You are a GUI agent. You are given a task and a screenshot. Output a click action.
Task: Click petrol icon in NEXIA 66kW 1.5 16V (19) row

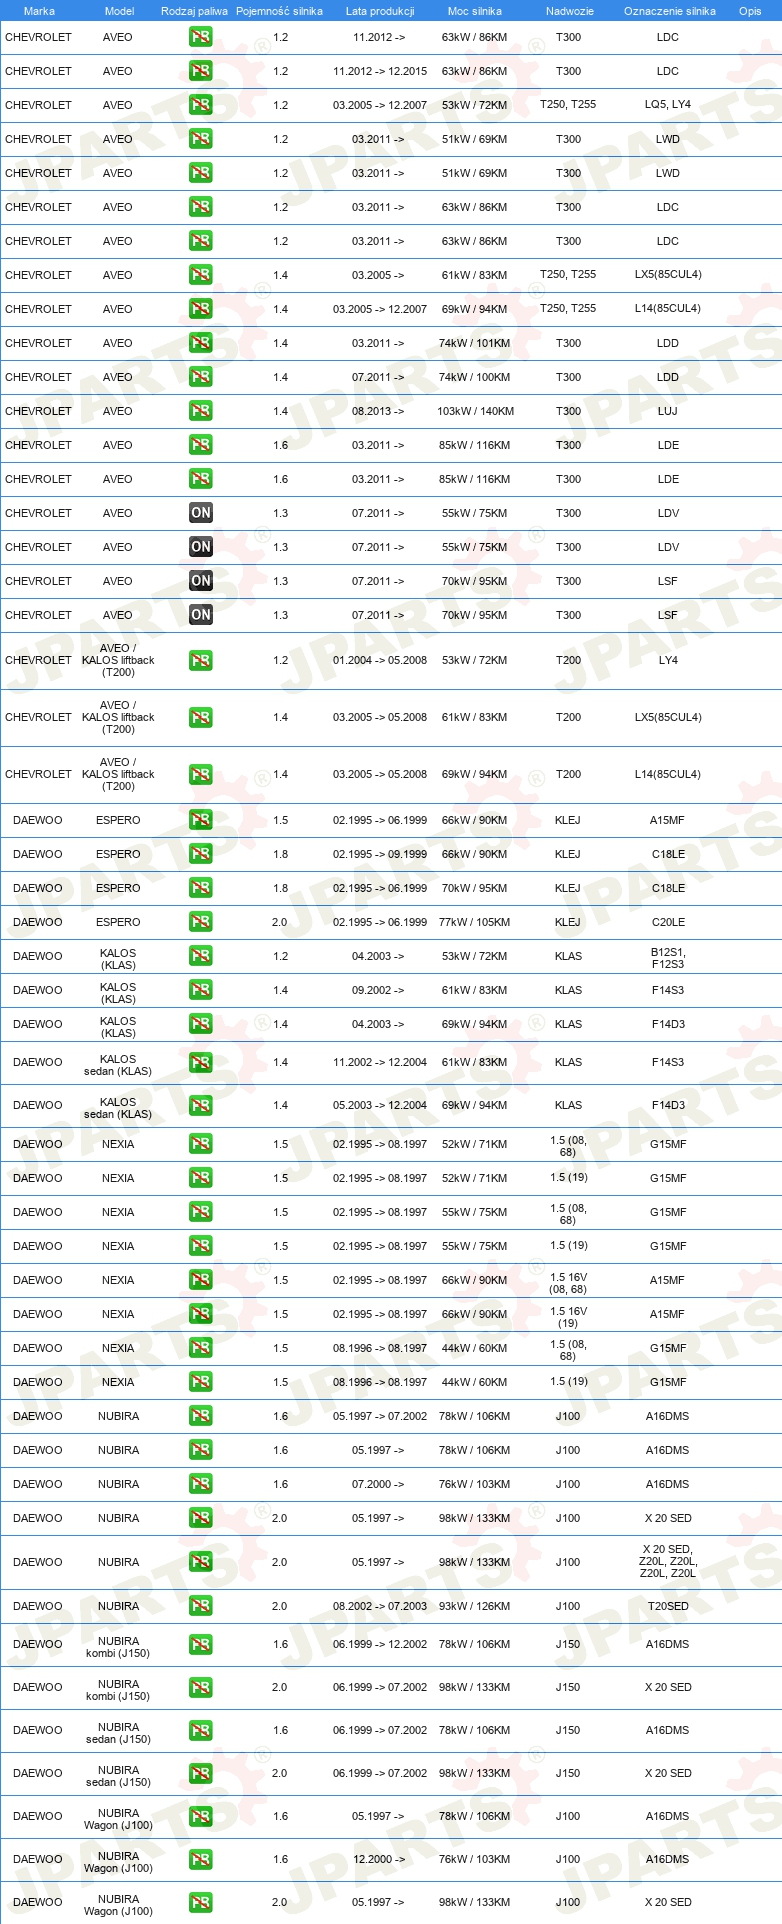point(201,1314)
